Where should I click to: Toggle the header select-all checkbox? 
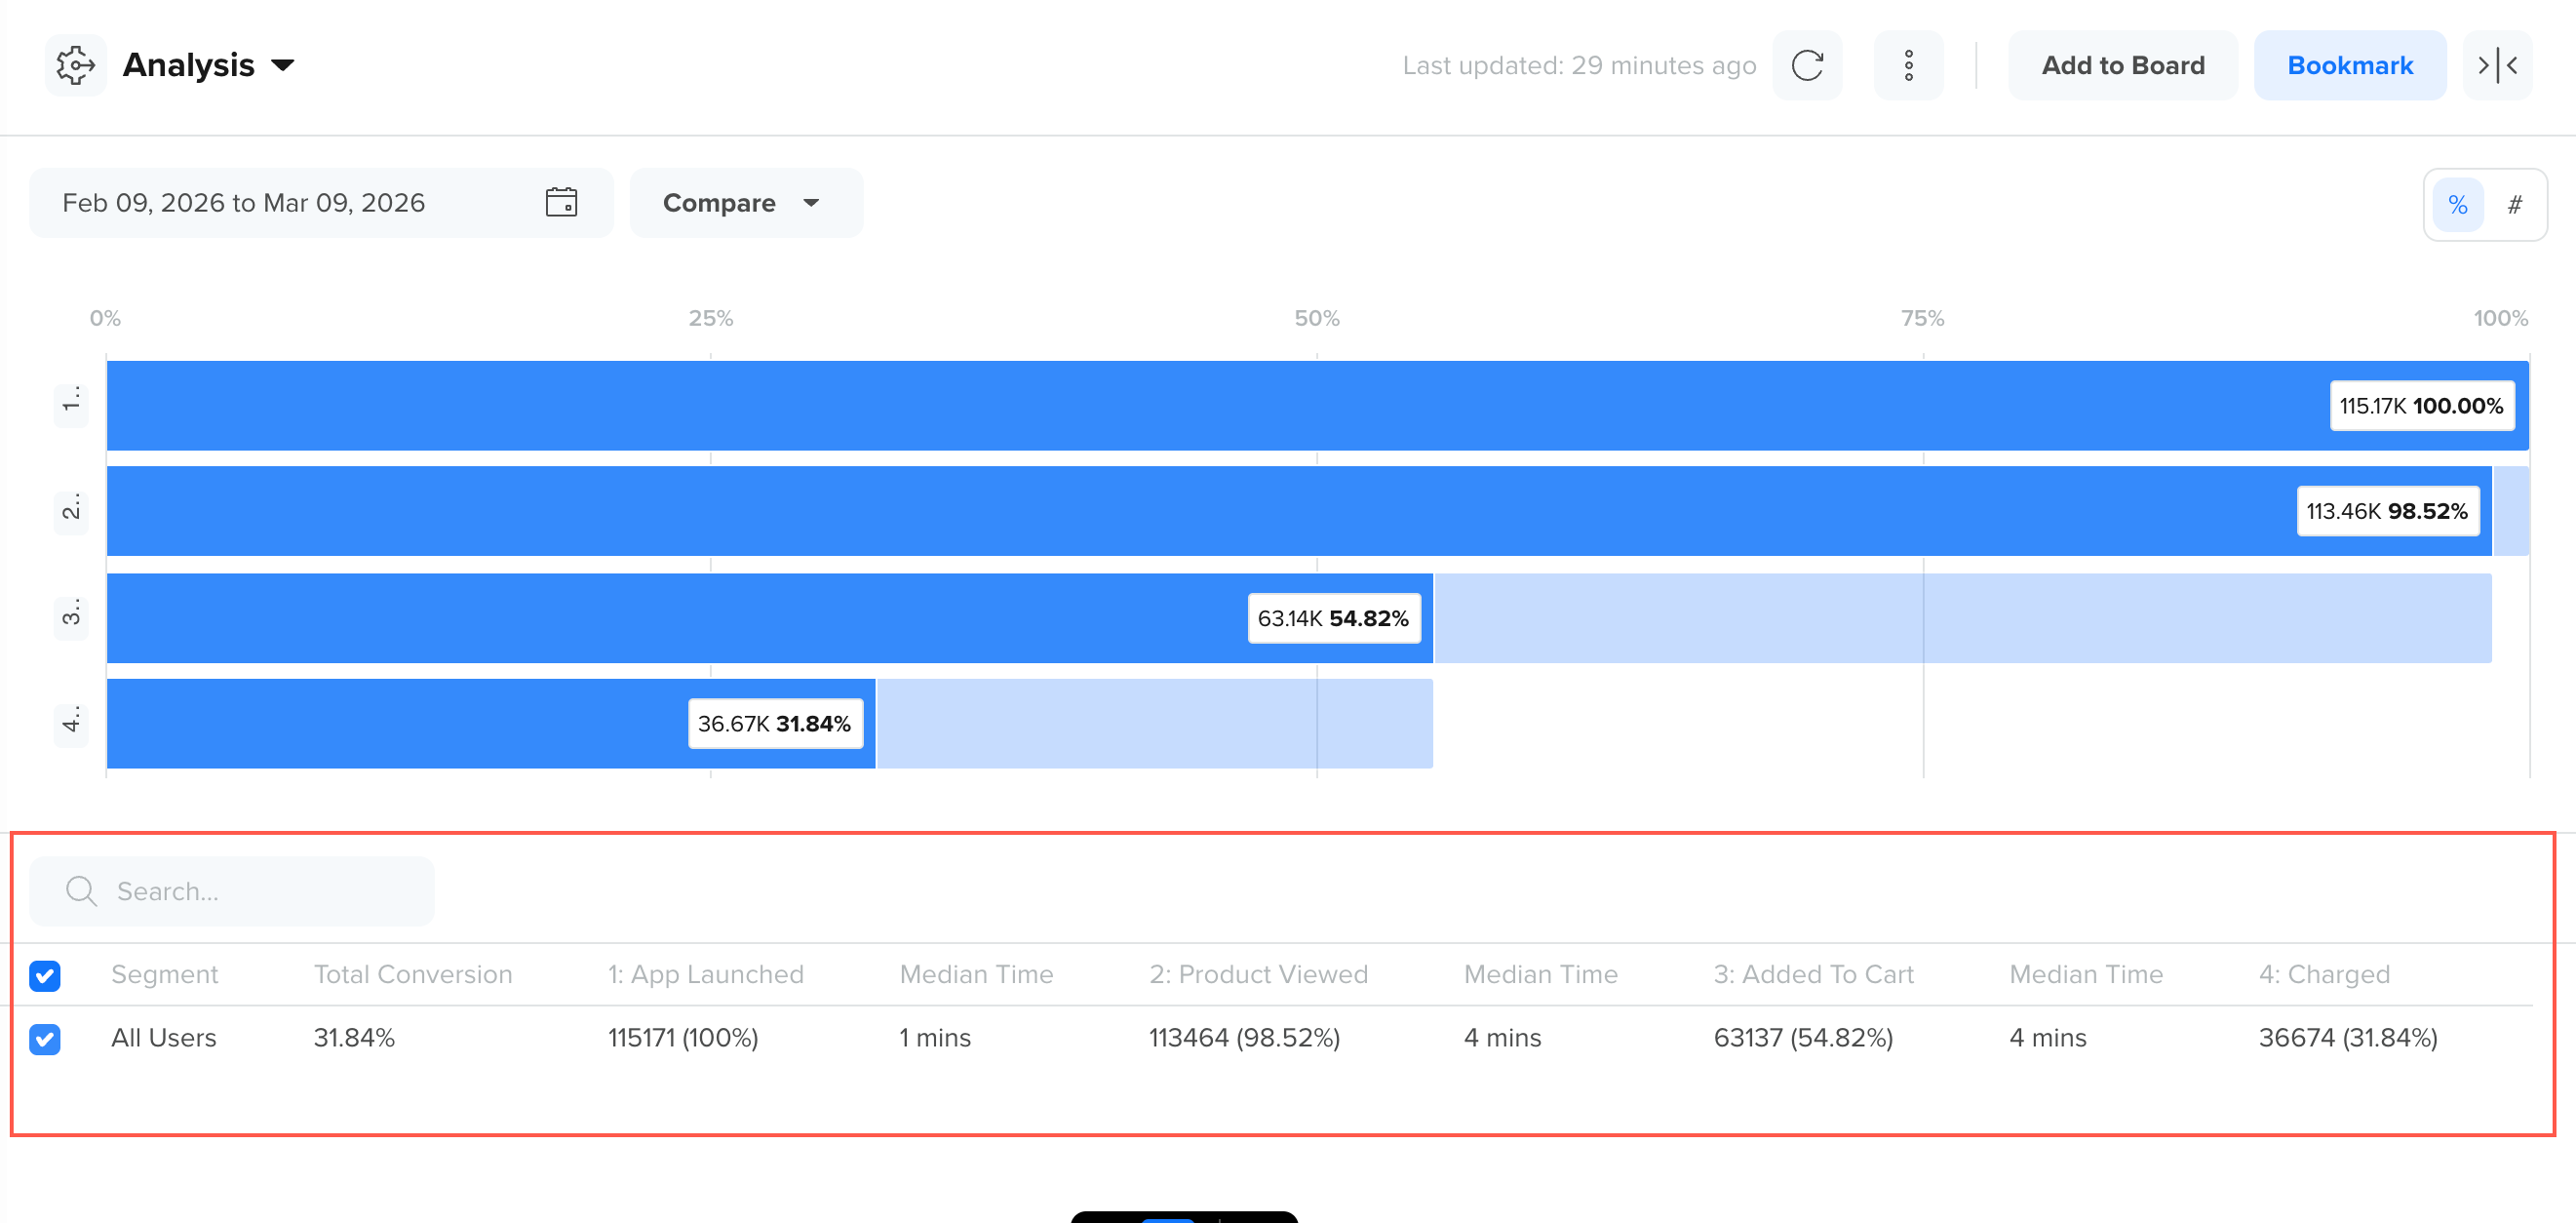click(45, 975)
